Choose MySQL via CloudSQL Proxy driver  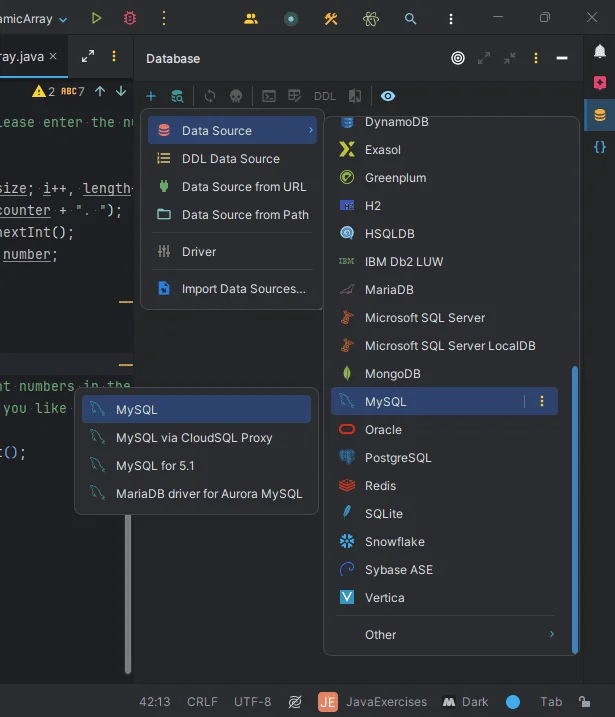coord(196,438)
